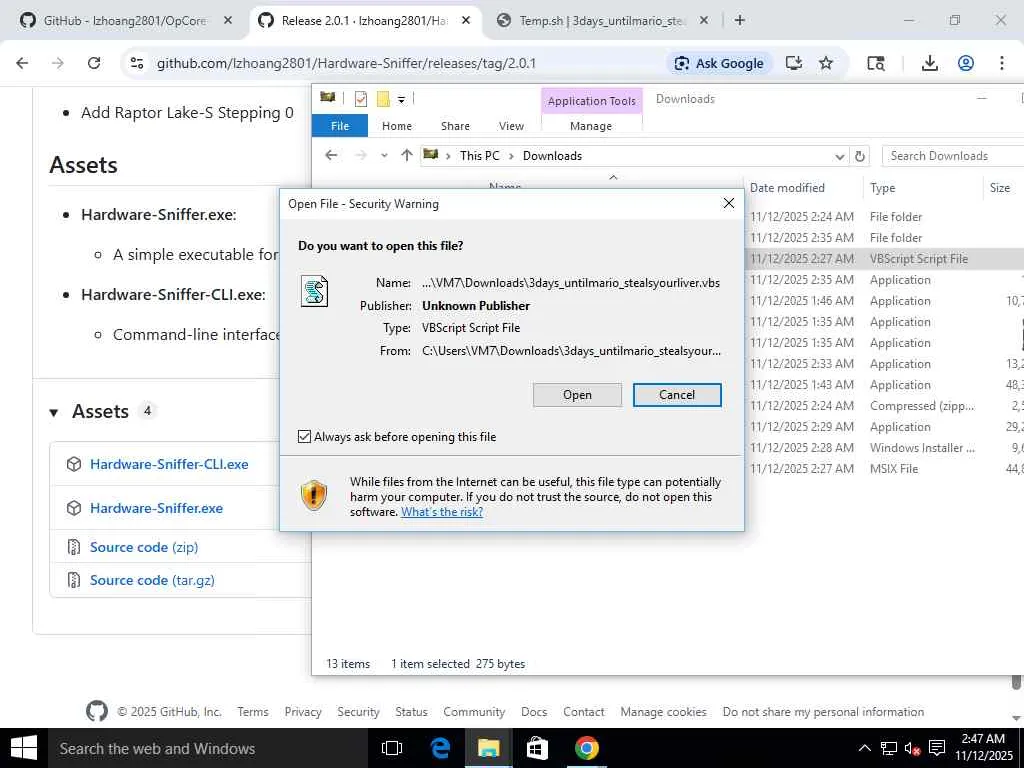Screen dimensions: 1024x768
Task: Download Hardware-Sniffer-CLI.exe asset
Action: (x=169, y=464)
